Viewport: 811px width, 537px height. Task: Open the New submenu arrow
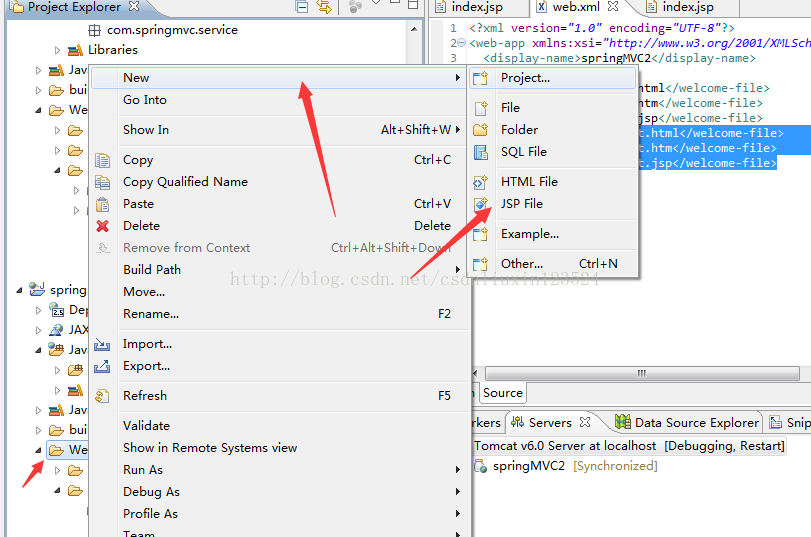[458, 78]
